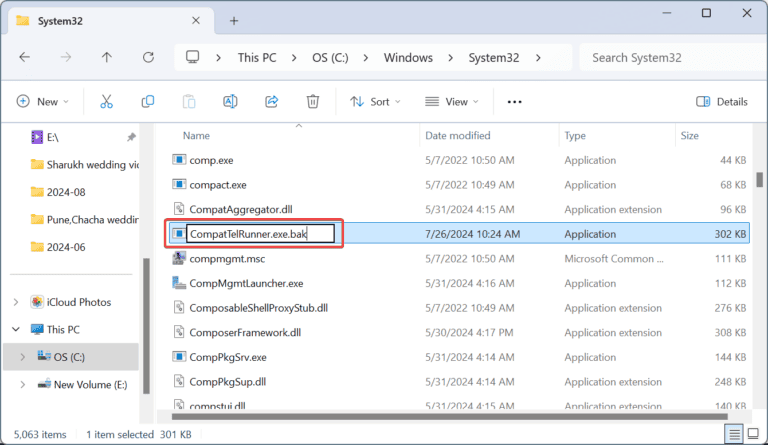Click the Share icon in toolbar
The height and width of the screenshot is (445, 768).
click(x=272, y=102)
